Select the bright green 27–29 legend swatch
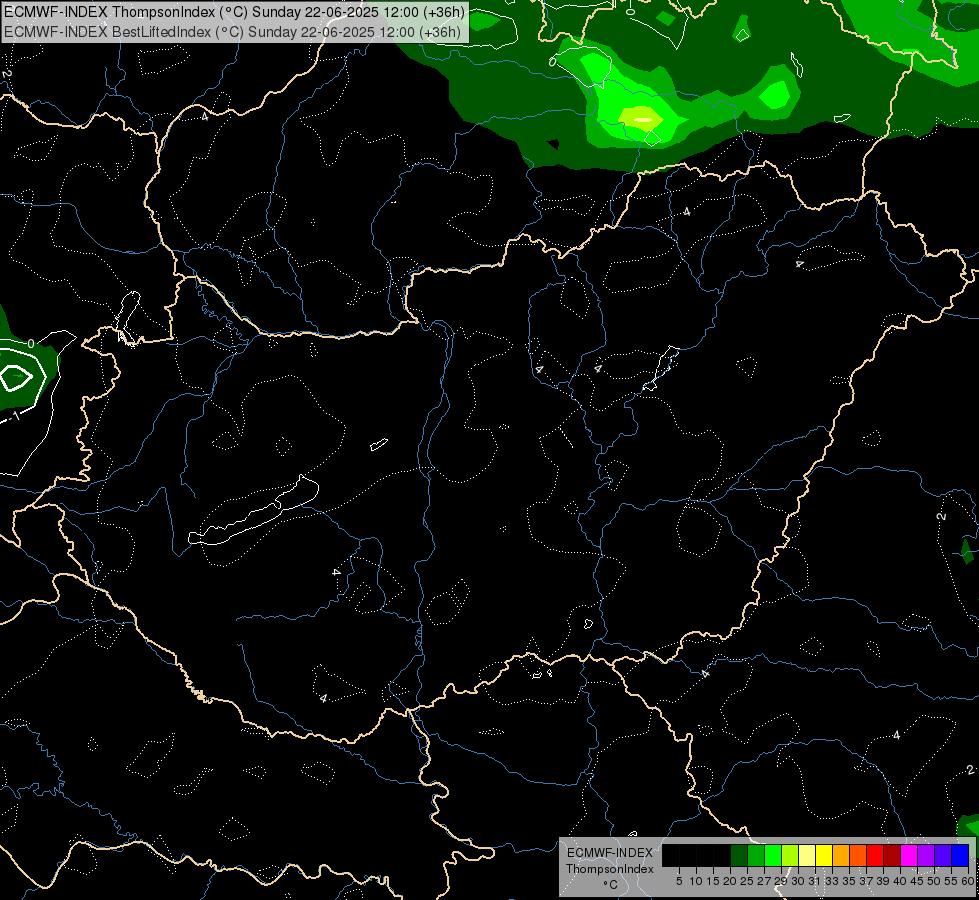 tap(773, 855)
